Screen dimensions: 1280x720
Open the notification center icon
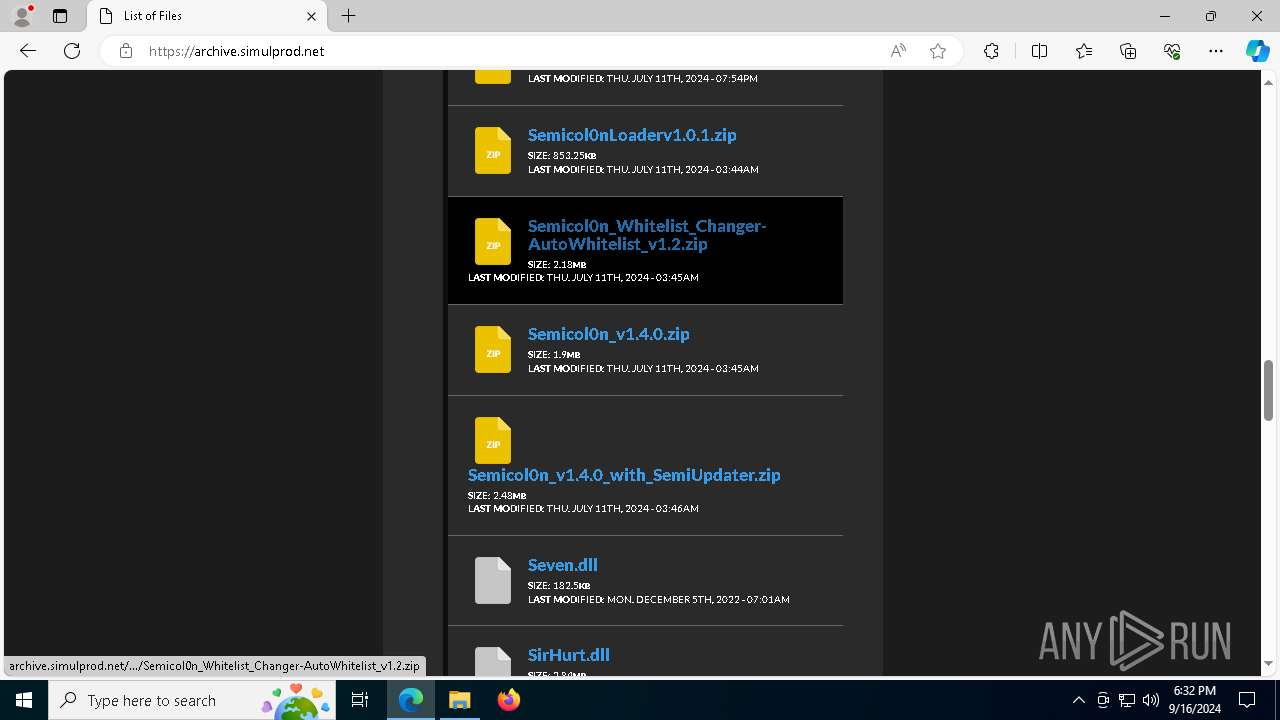pyautogui.click(x=1247, y=700)
